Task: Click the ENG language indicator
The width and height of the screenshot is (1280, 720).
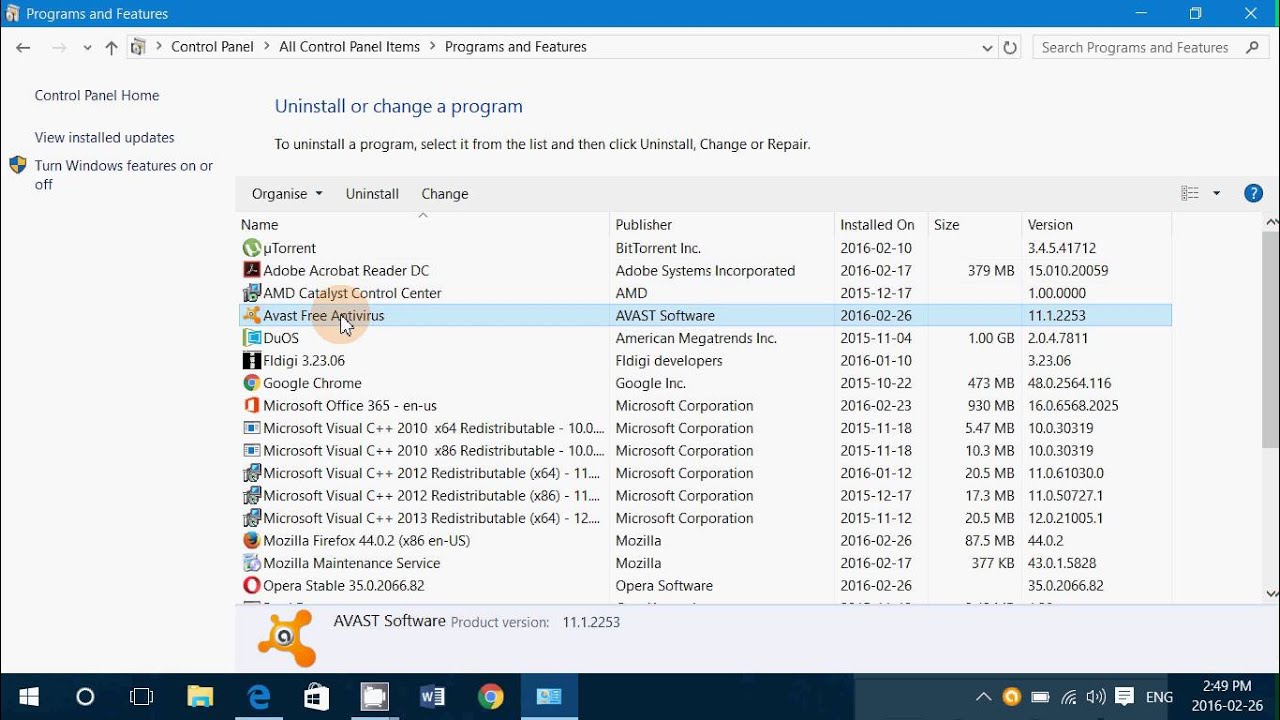Action: point(1160,697)
